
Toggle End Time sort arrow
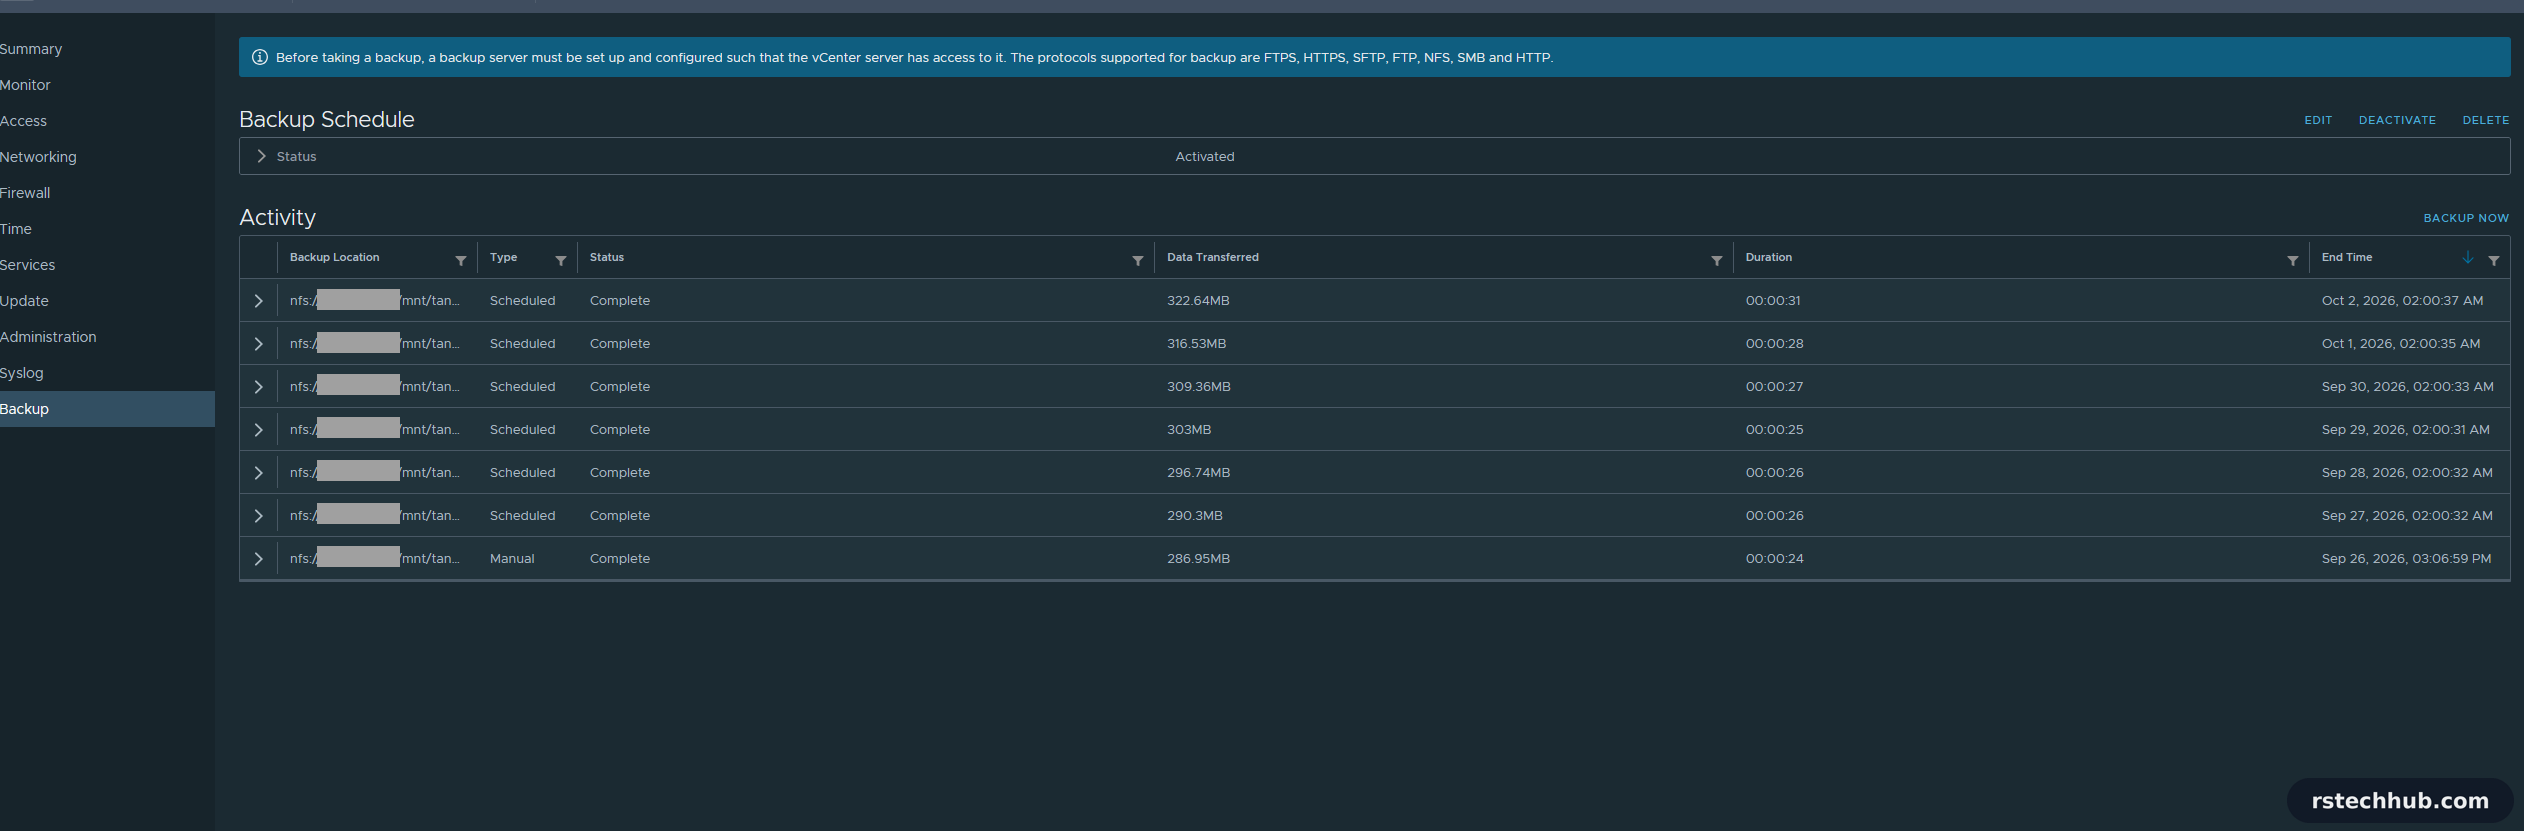[2468, 258]
